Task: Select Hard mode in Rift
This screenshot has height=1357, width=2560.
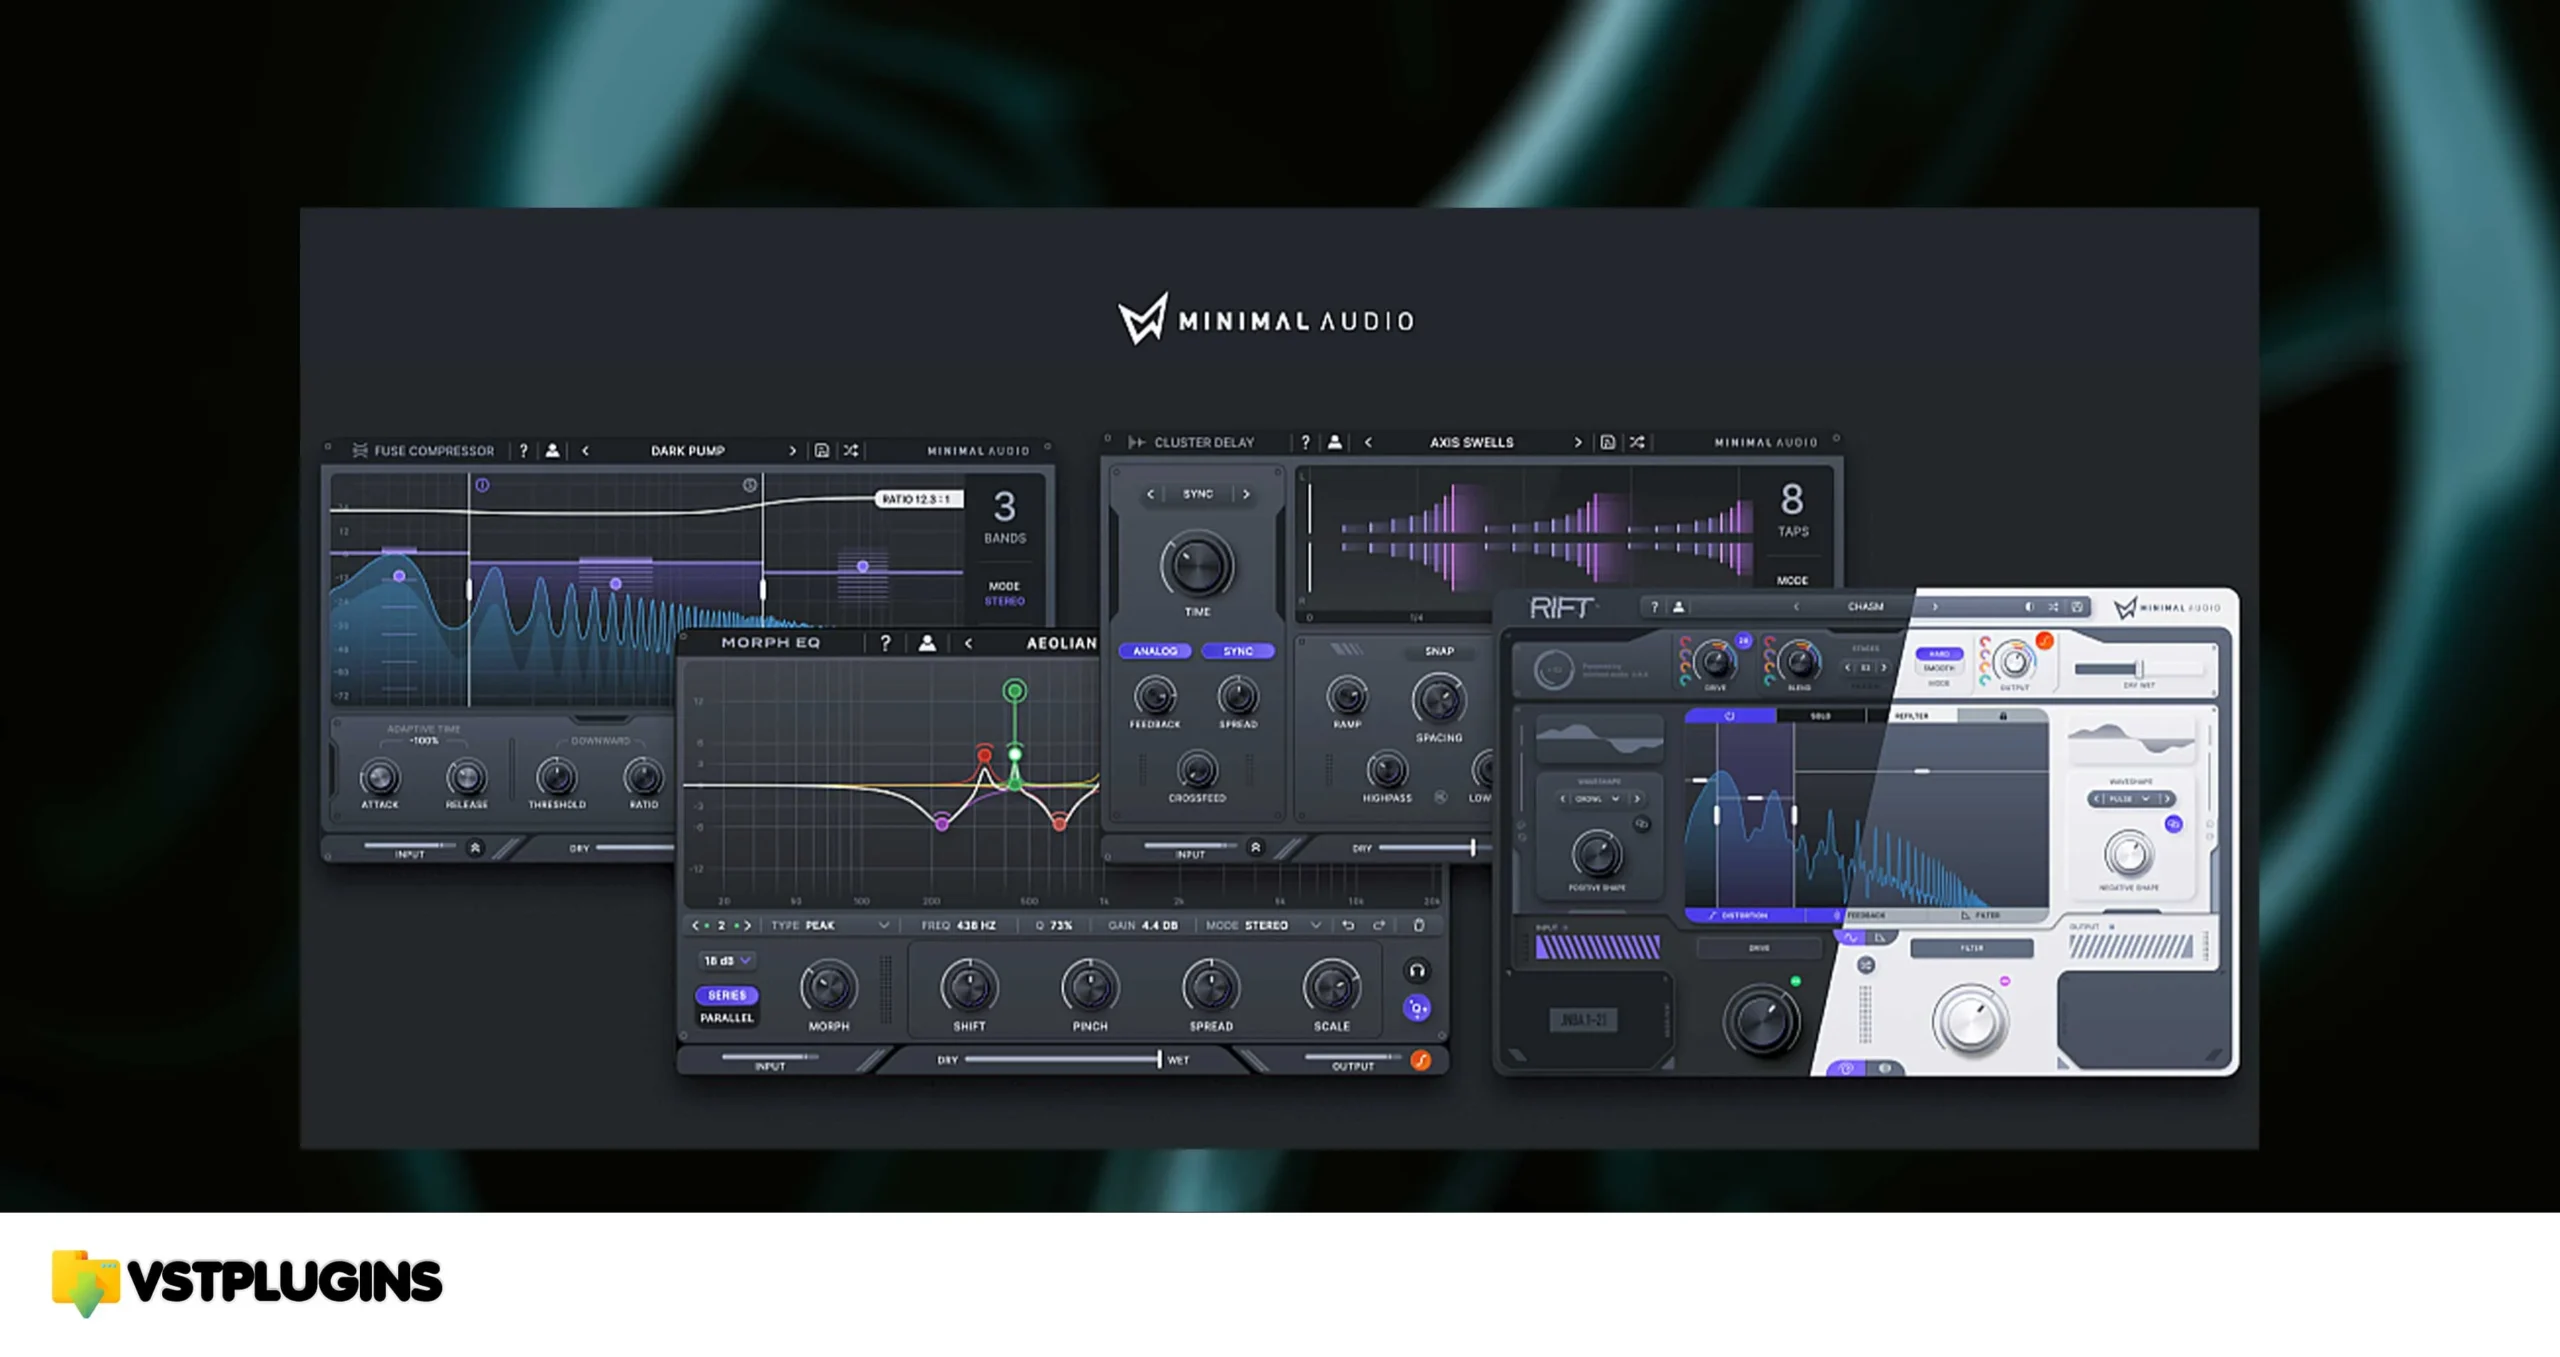Action: pos(1939,654)
